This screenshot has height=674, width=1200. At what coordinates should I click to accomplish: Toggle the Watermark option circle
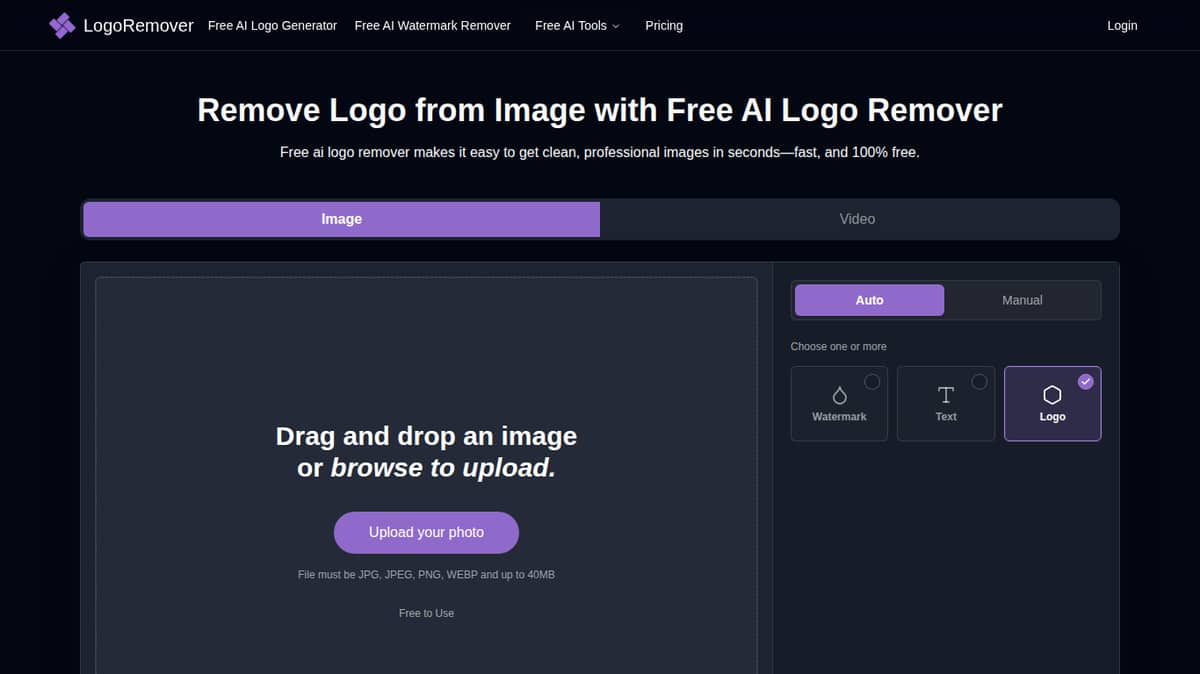(x=872, y=381)
